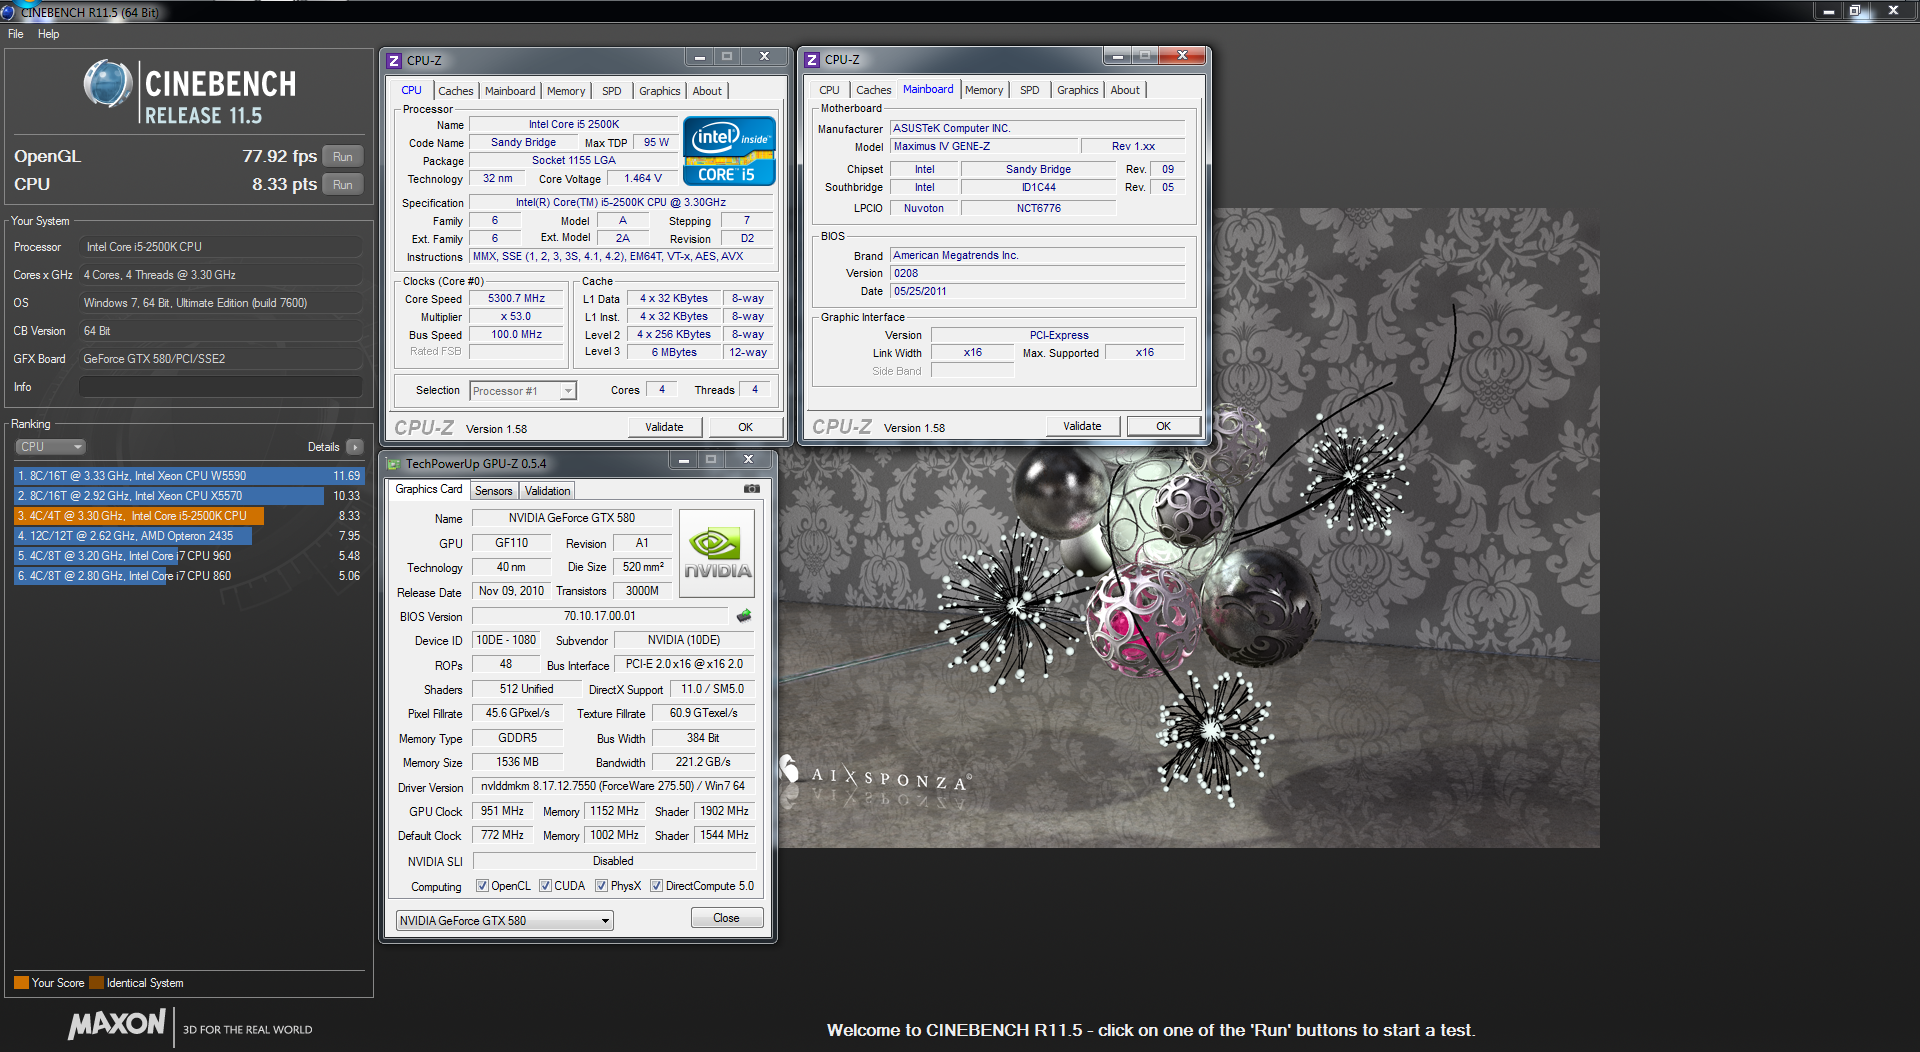Viewport: 1920px width, 1052px height.
Task: Open About tab in the CPU-Z window showing the CPU tab
Action: (707, 91)
